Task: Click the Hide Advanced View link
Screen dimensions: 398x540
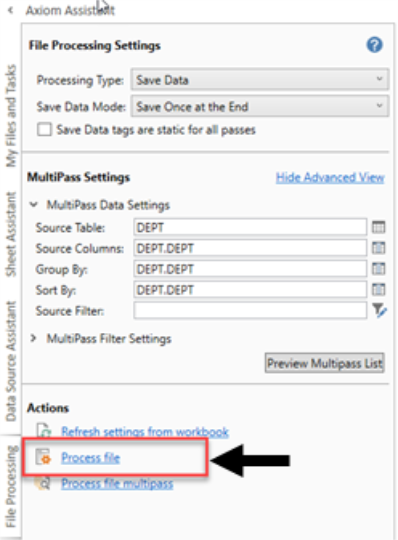Action: pyautogui.click(x=330, y=177)
